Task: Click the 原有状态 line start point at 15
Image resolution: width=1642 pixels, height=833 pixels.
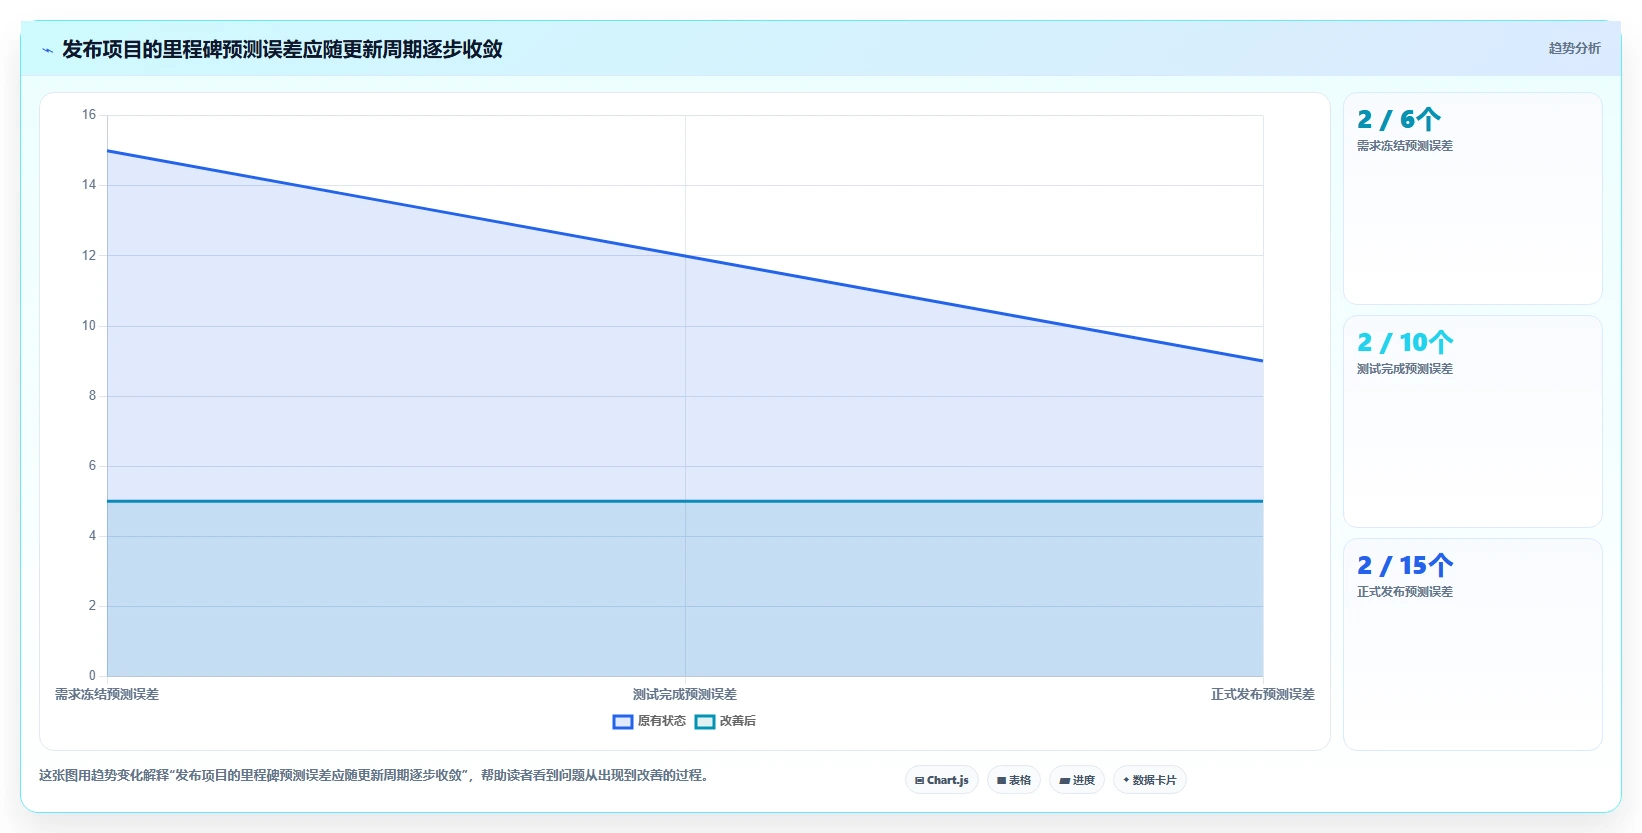Action: 107,151
